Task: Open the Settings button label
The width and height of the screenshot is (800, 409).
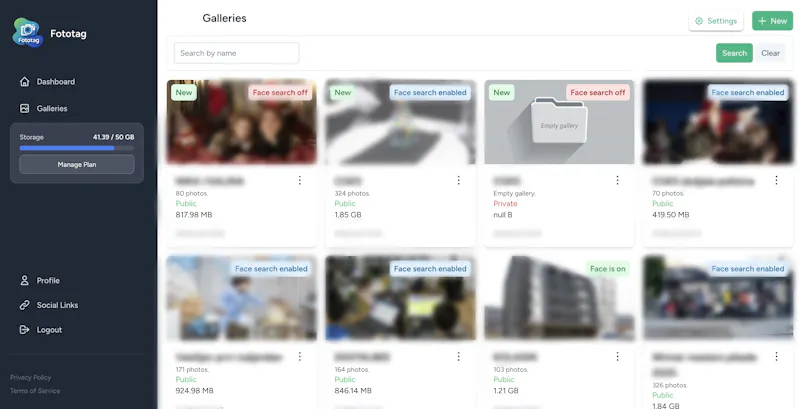Action: (x=722, y=21)
